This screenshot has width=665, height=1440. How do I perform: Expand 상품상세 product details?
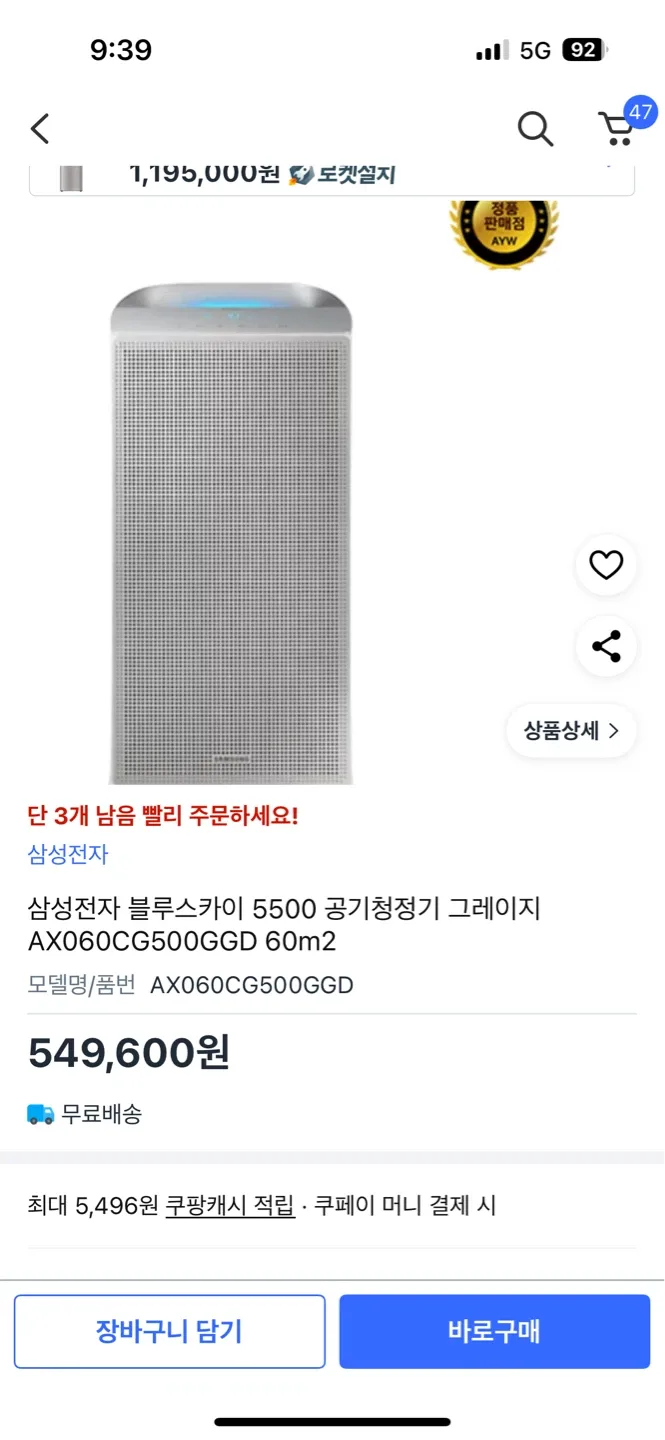572,730
